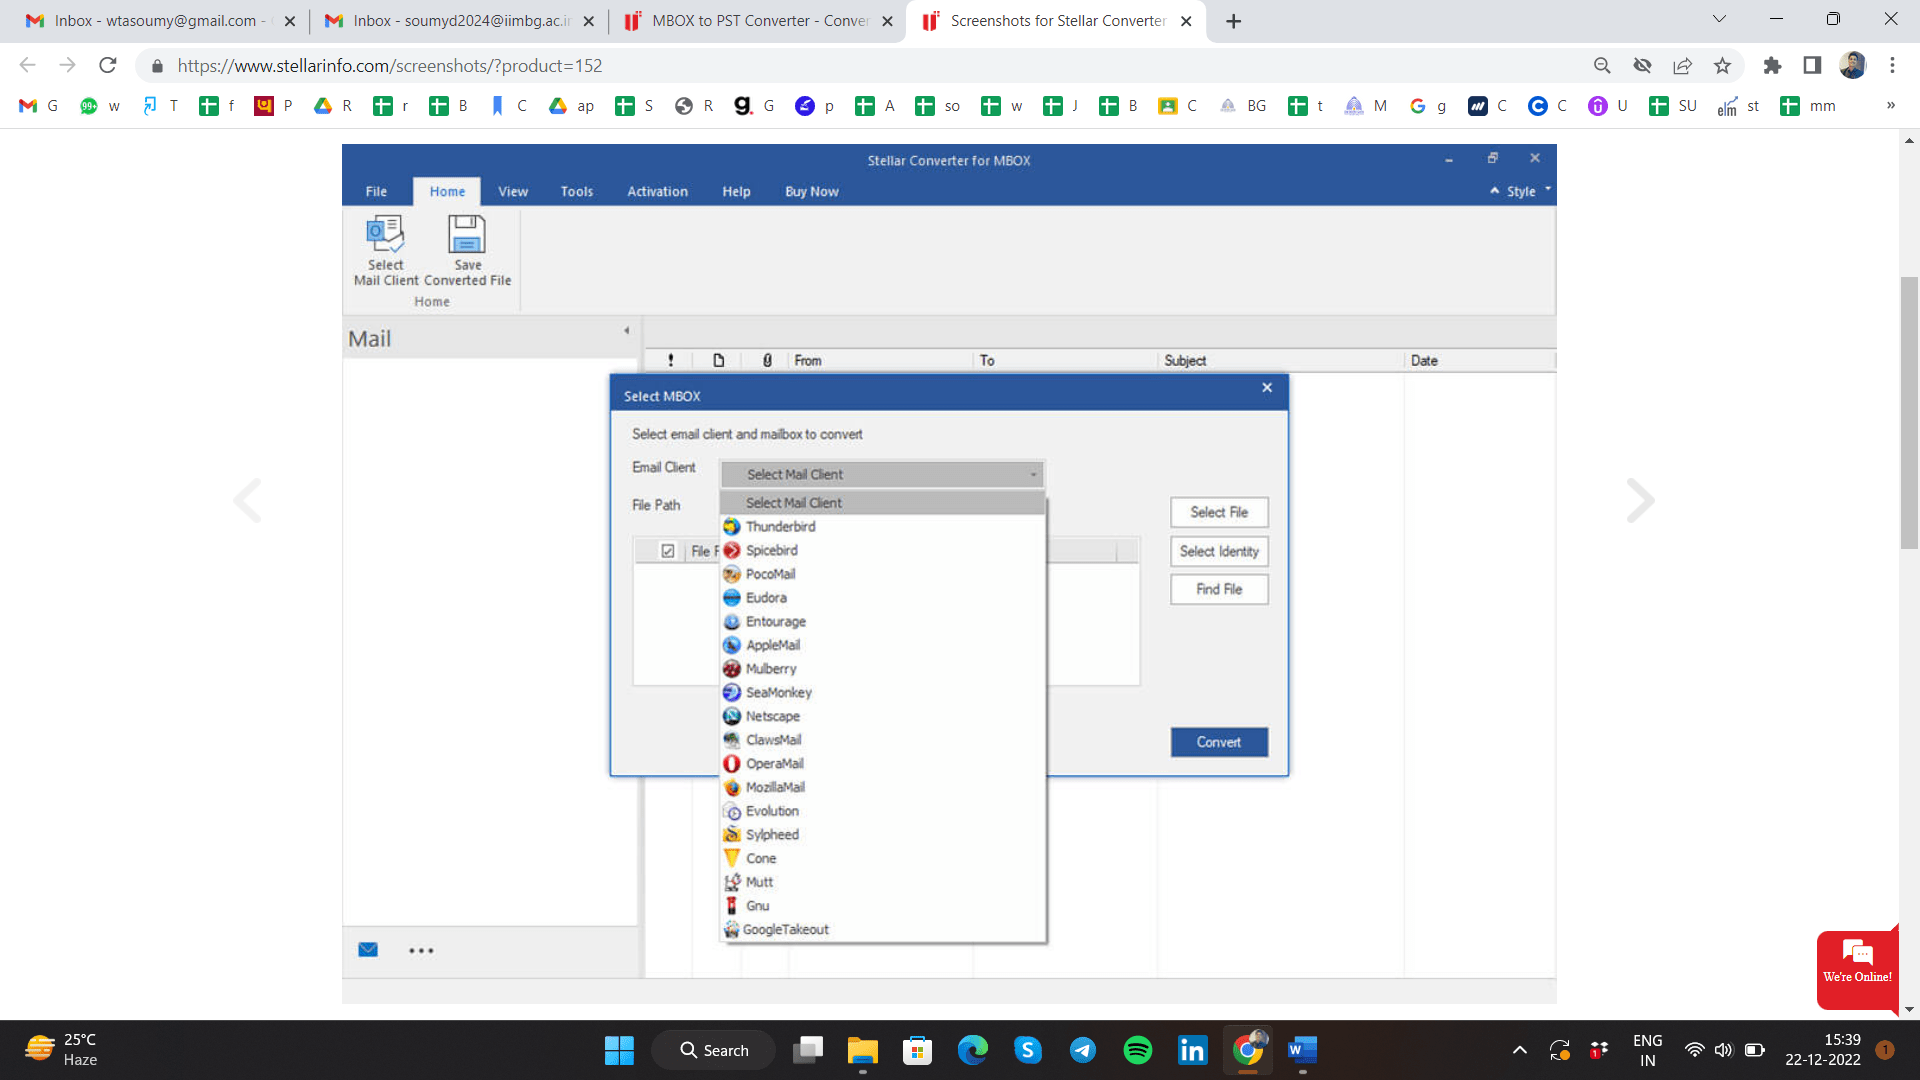The width and height of the screenshot is (1920, 1080).
Task: Switch to the View ribbon tab
Action: tap(513, 191)
